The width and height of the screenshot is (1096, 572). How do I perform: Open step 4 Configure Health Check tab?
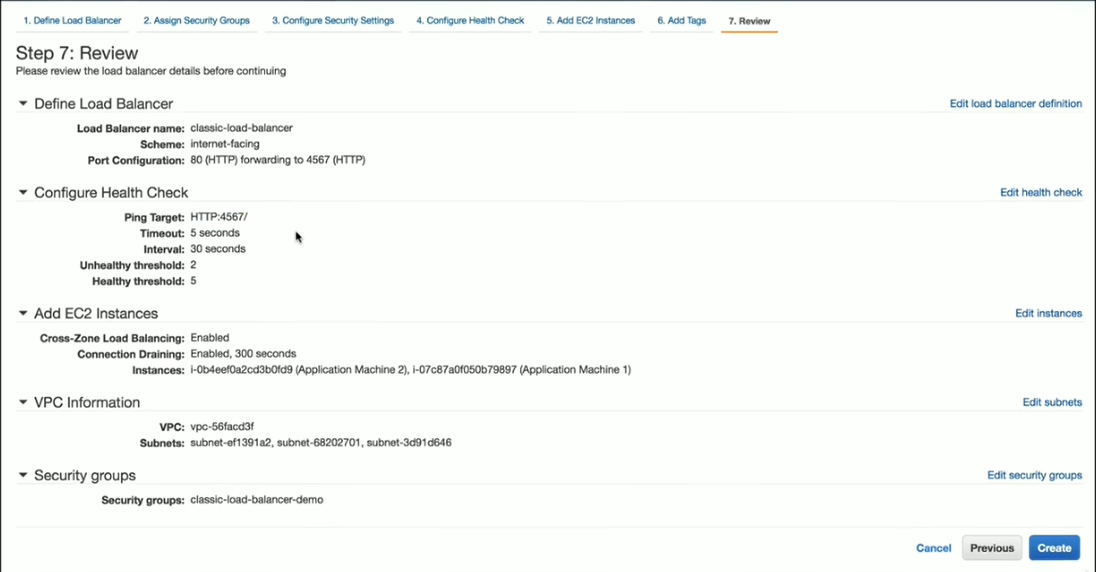(x=470, y=21)
